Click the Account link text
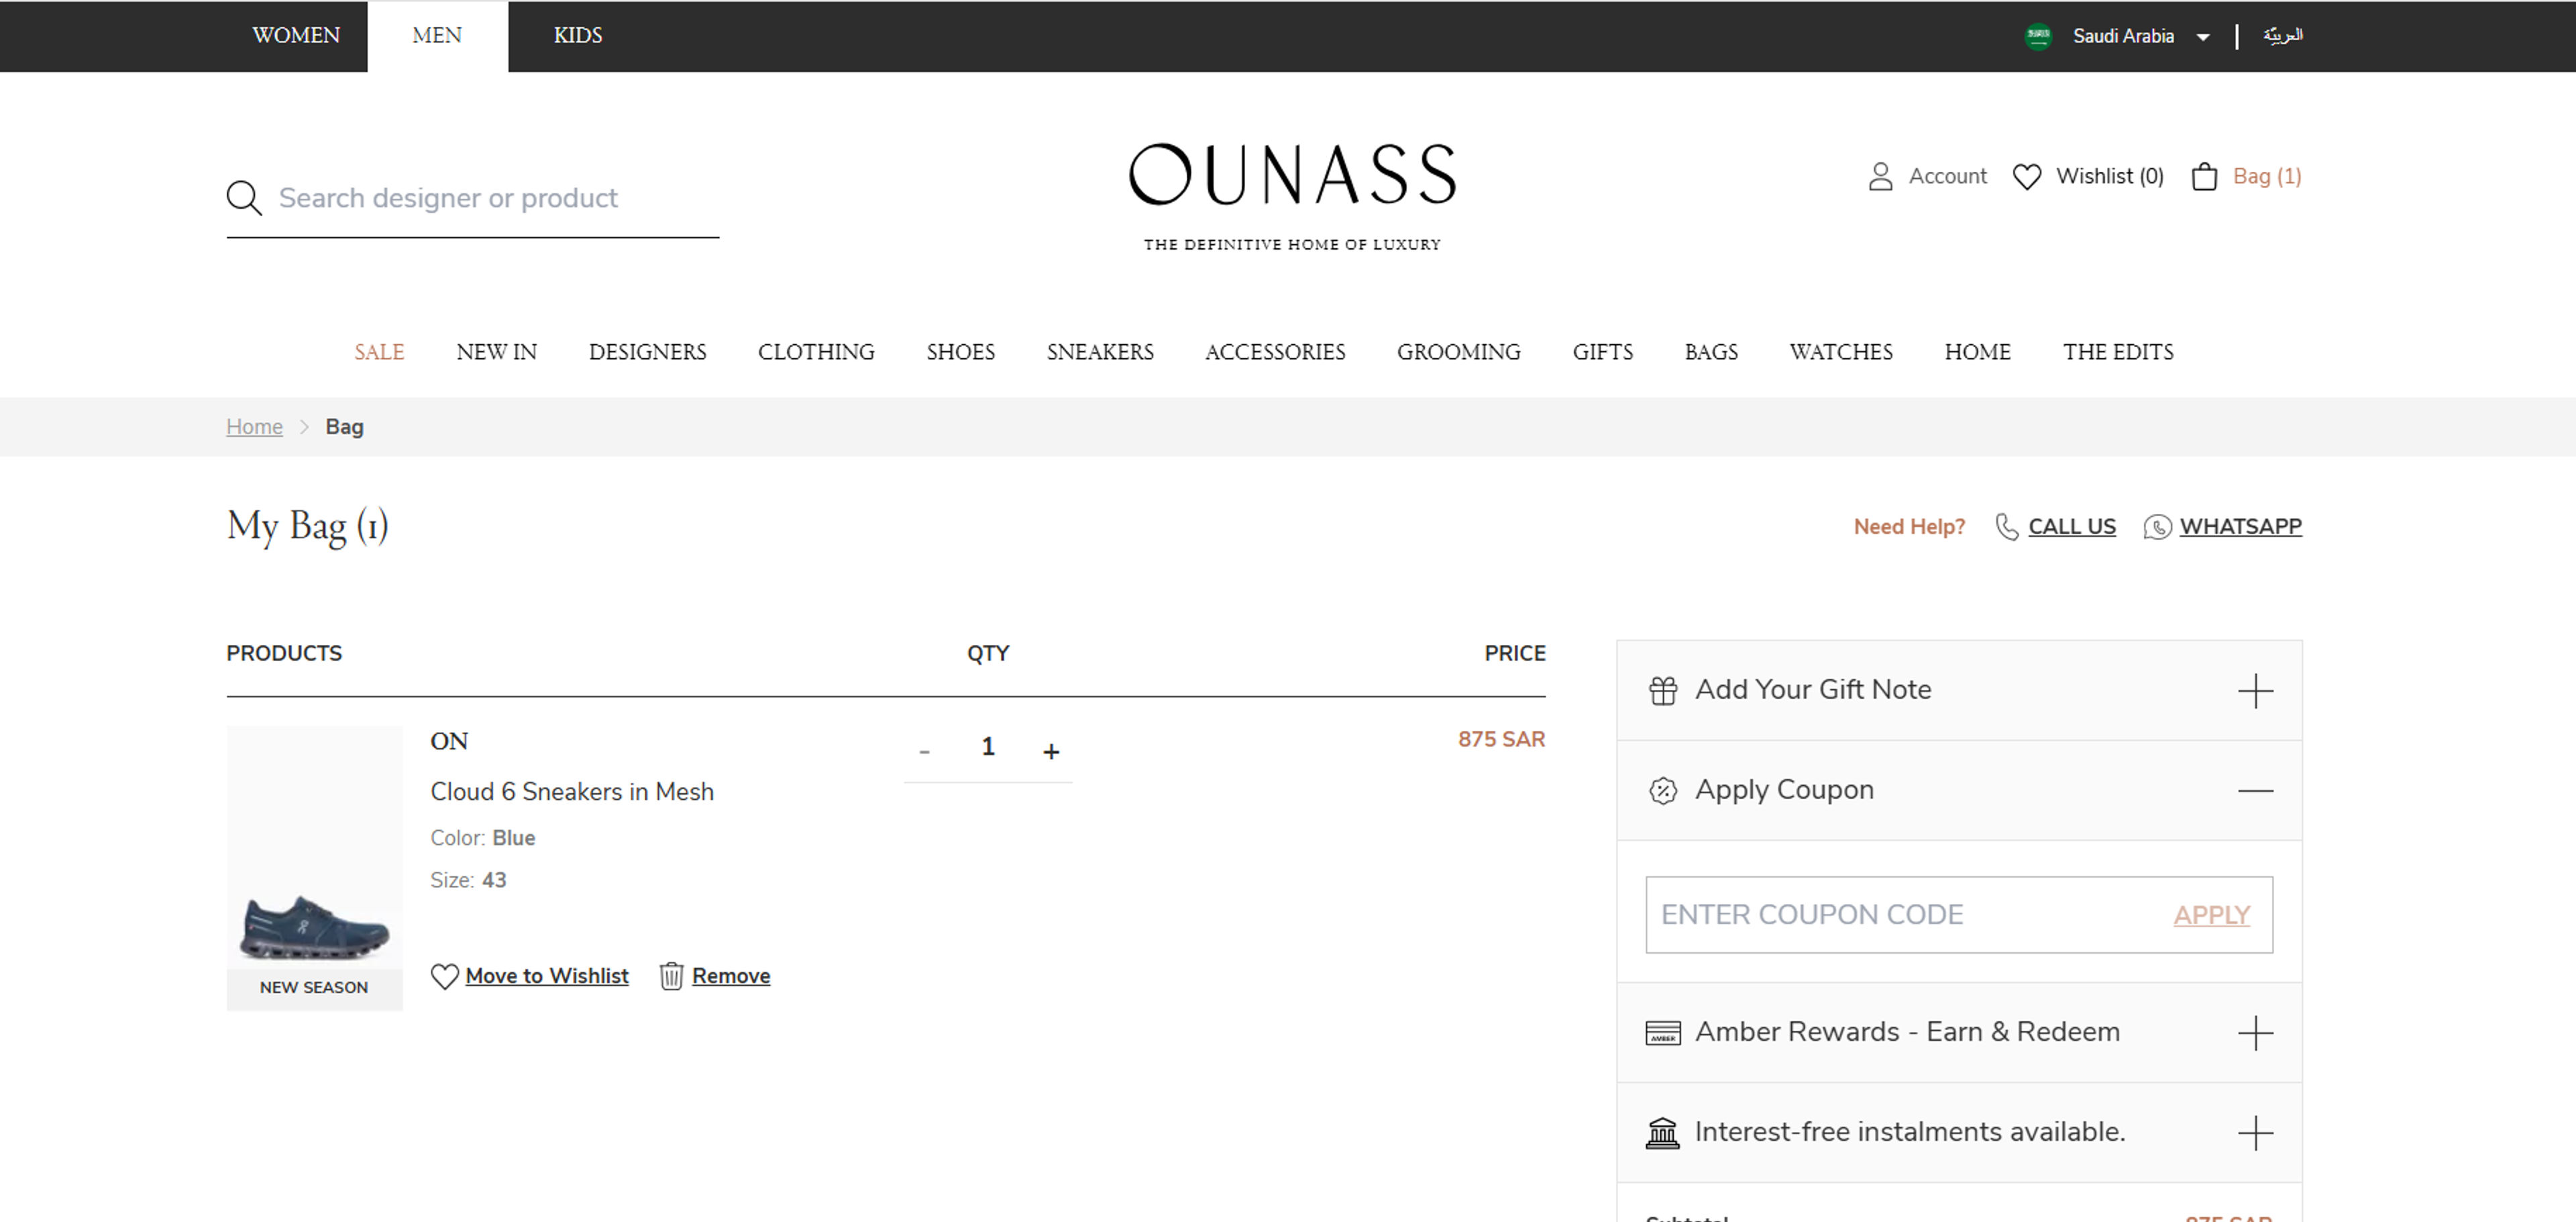 pos(1947,177)
